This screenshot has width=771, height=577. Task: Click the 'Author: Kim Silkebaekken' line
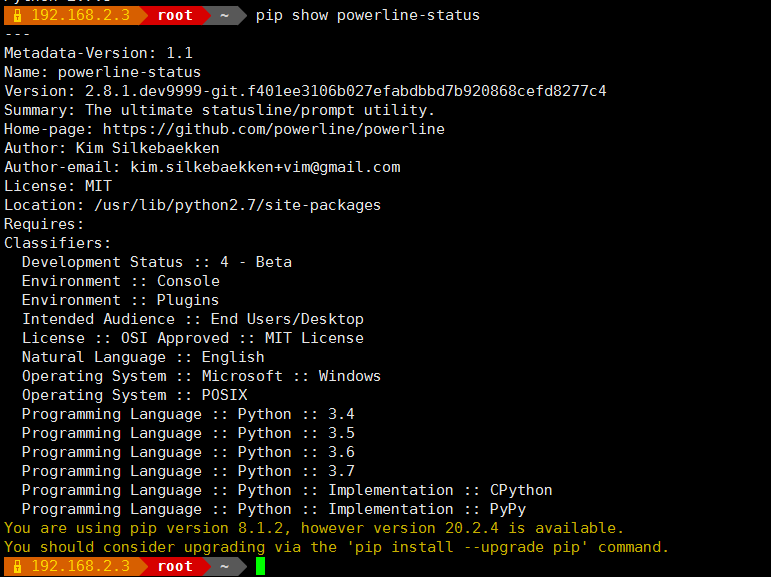click(112, 148)
